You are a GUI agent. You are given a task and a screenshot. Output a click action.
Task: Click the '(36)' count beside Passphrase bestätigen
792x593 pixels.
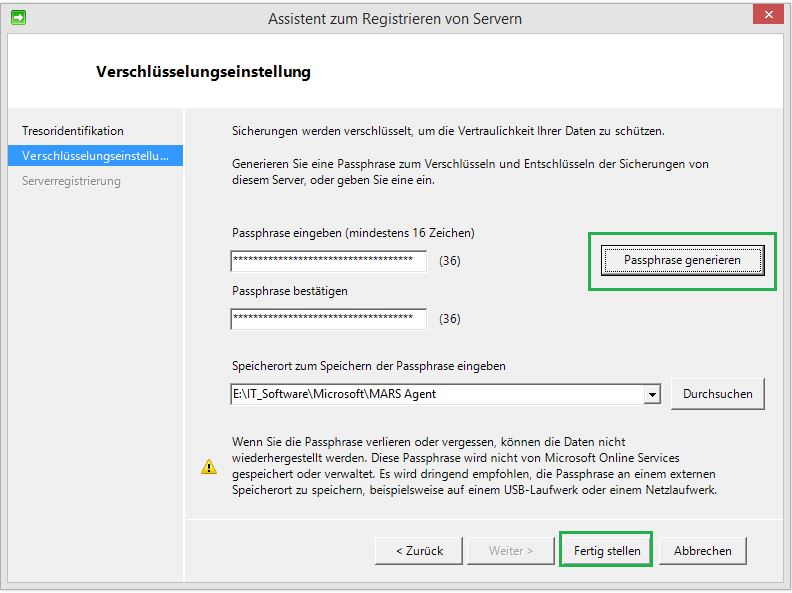click(450, 319)
